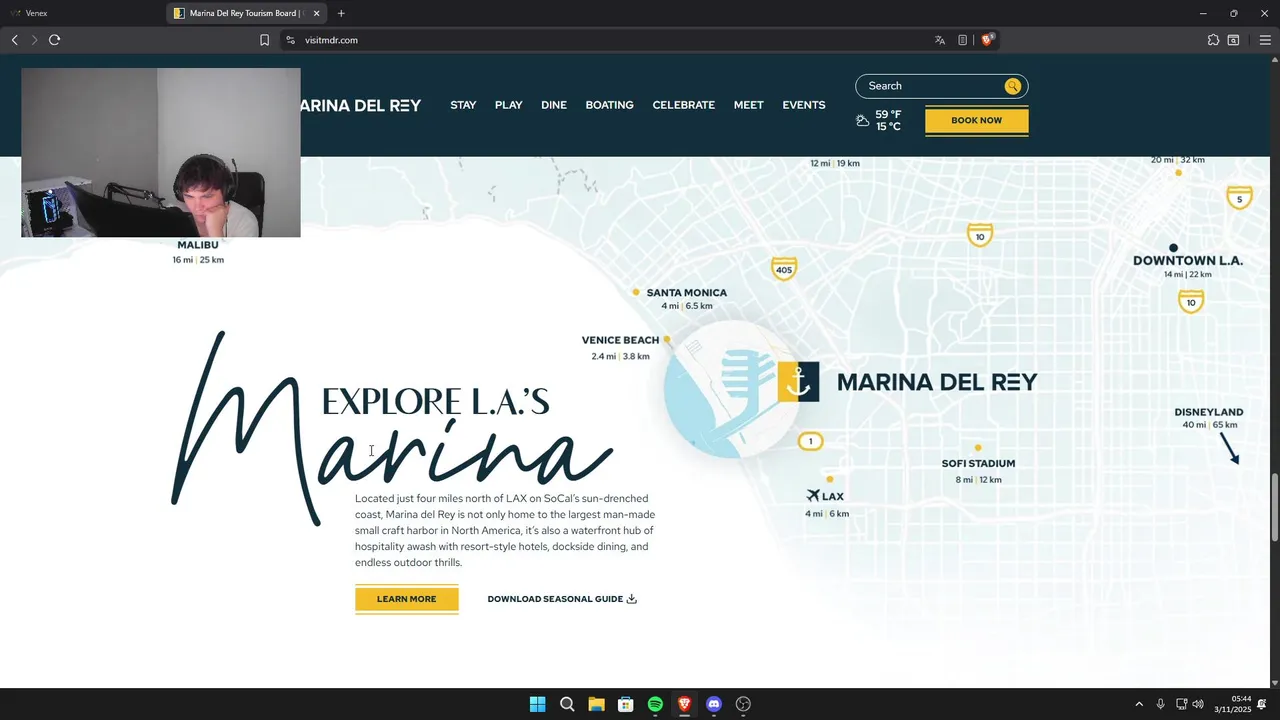Screen dimensions: 1280x720
Task: Show hidden system tray icons
Action: coord(1138,704)
